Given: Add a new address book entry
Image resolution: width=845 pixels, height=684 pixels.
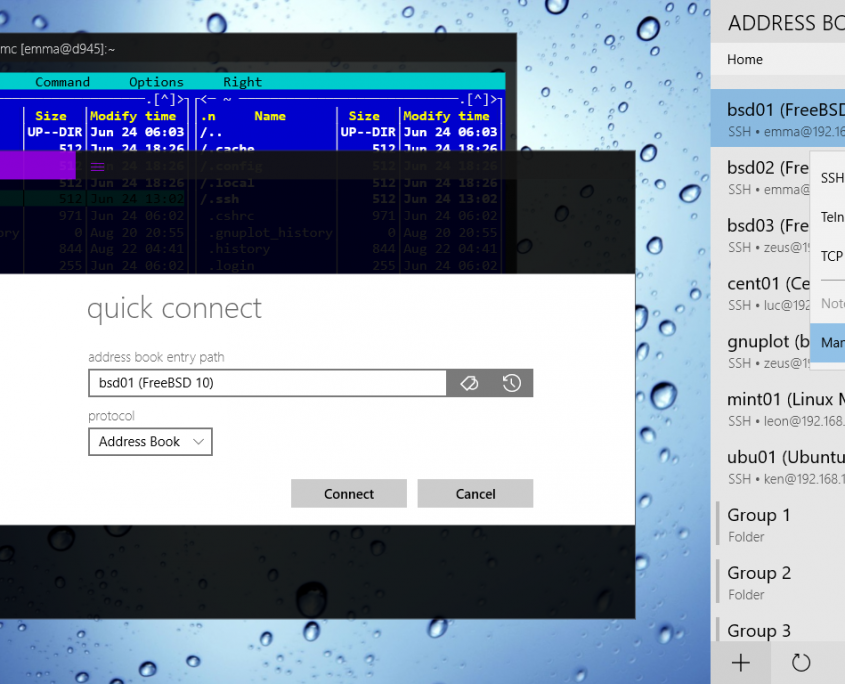Looking at the screenshot, I should coord(740,663).
